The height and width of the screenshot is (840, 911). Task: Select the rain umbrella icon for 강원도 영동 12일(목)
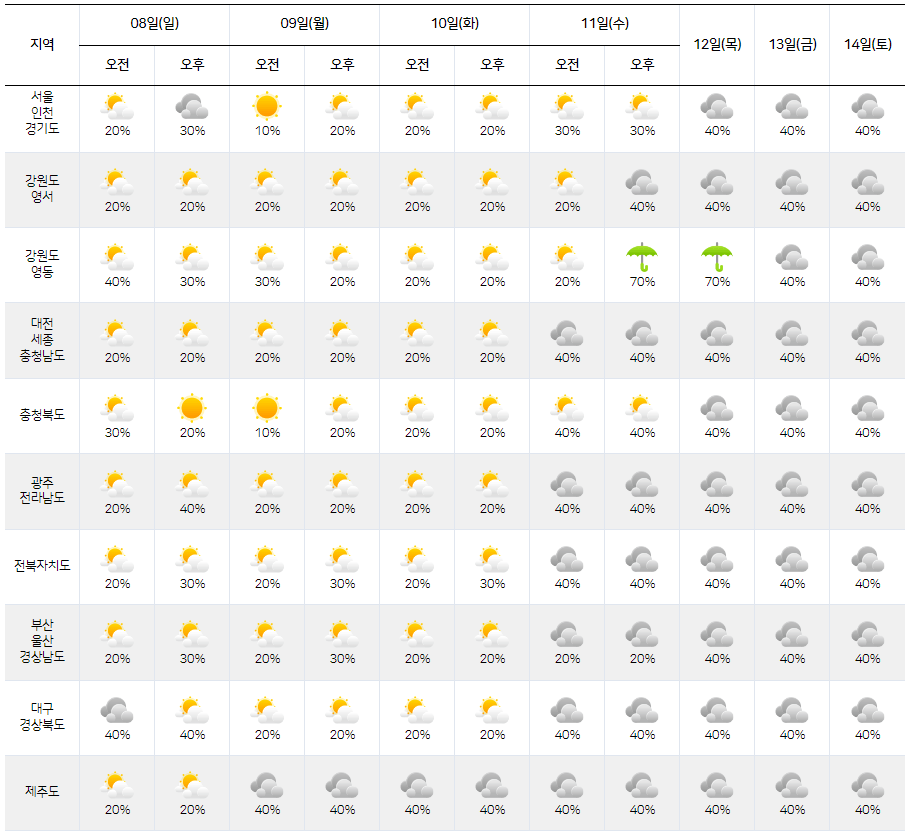tap(717, 257)
